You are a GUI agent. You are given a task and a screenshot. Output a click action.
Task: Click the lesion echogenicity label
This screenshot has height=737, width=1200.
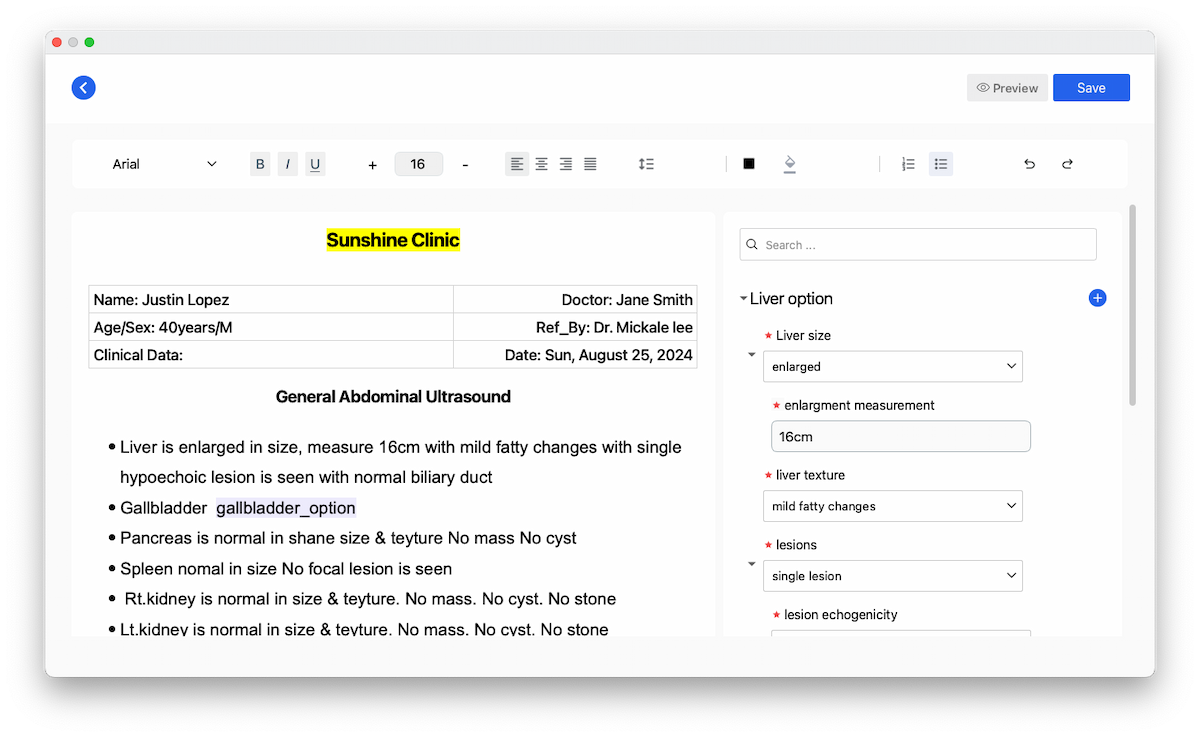(840, 615)
